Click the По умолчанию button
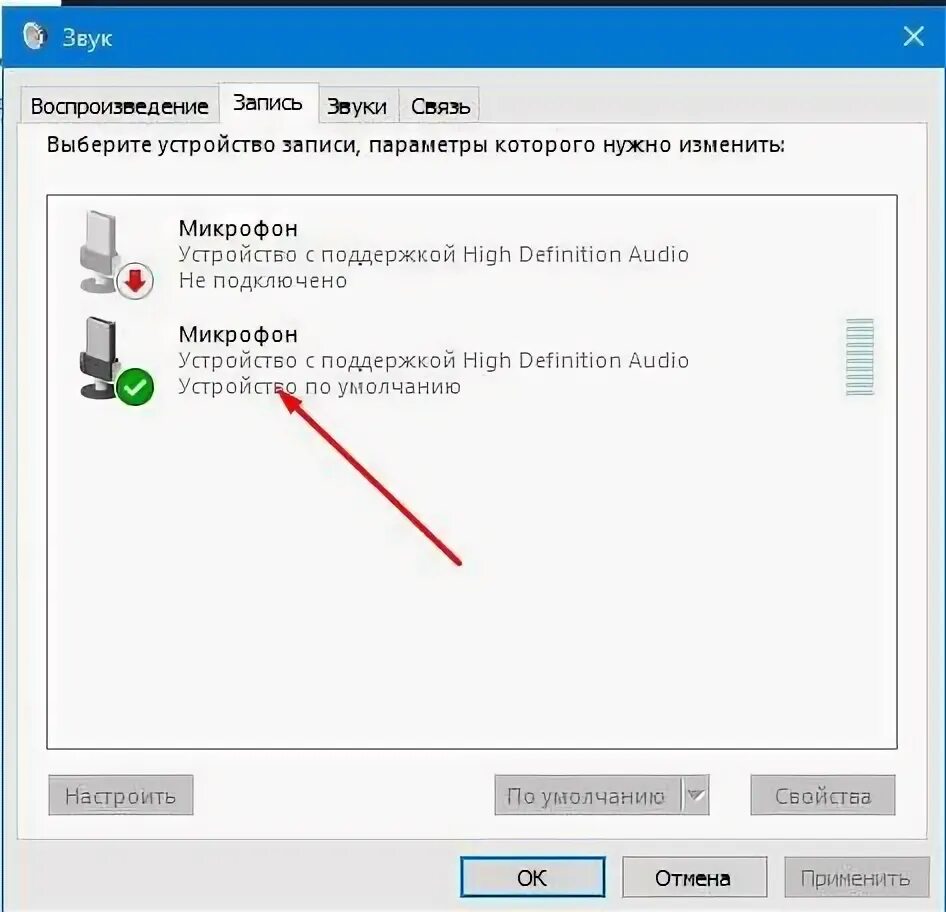Screen dimensions: 946x912 (588, 795)
